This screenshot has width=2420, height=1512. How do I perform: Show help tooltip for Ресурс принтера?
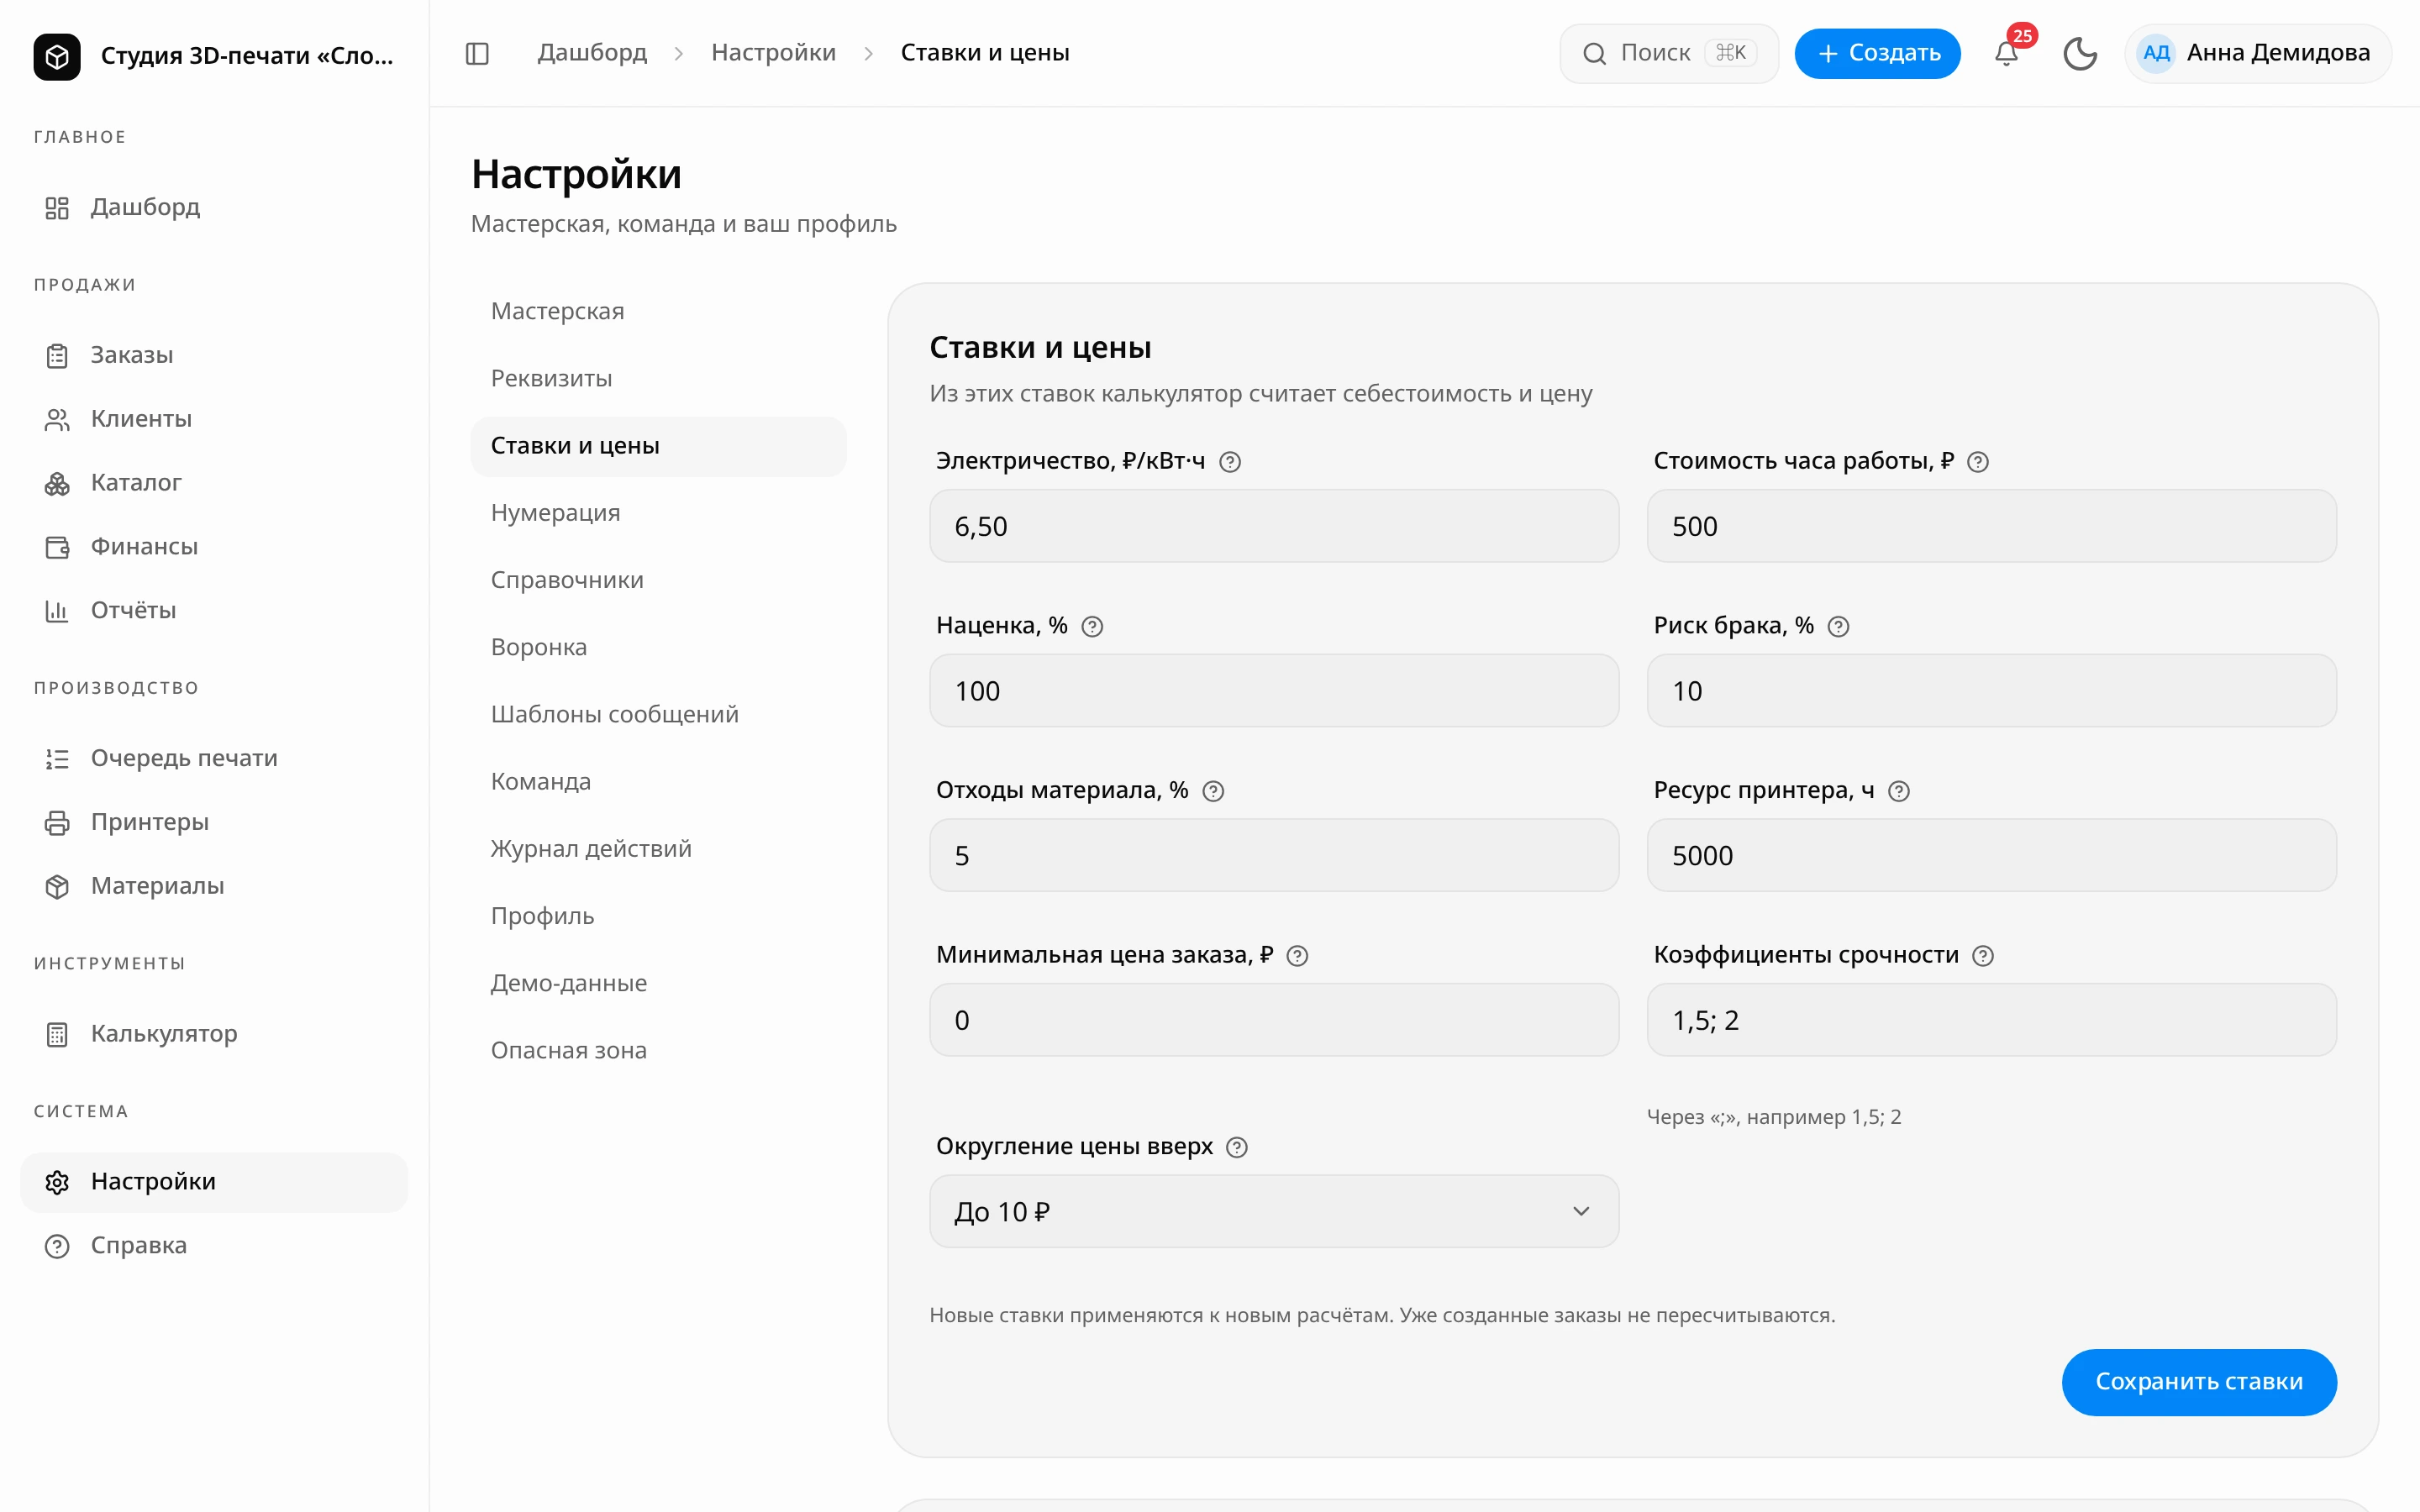click(1899, 792)
